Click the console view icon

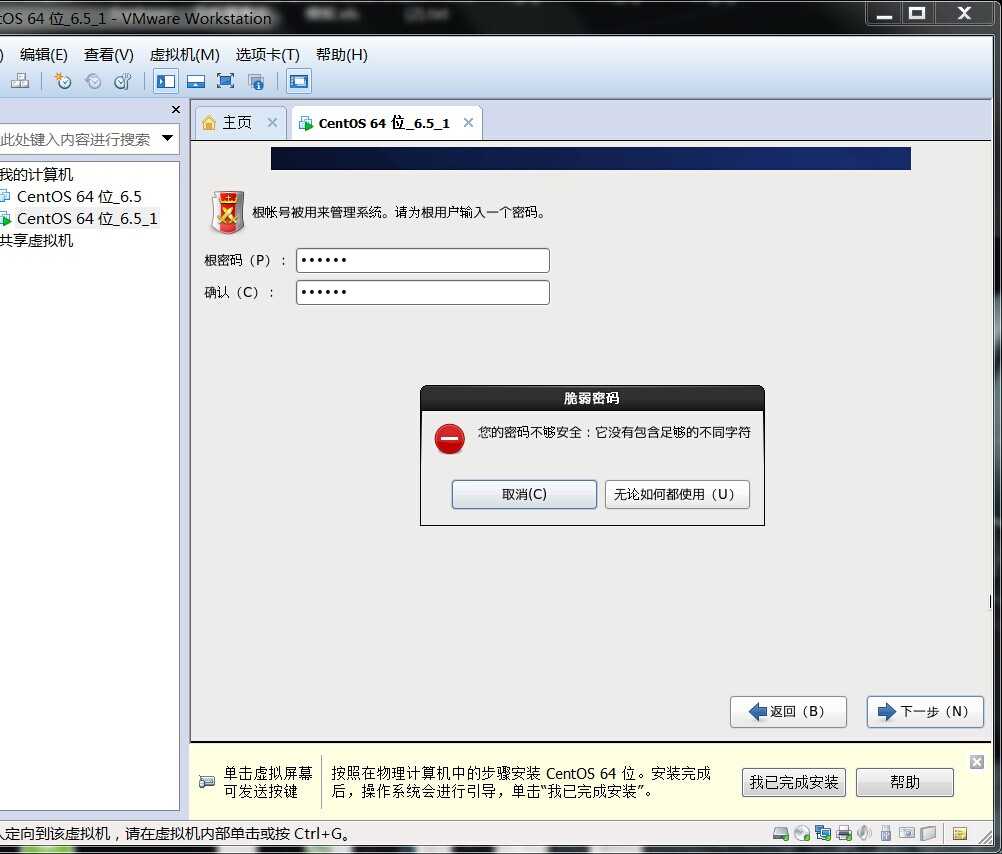[x=298, y=81]
